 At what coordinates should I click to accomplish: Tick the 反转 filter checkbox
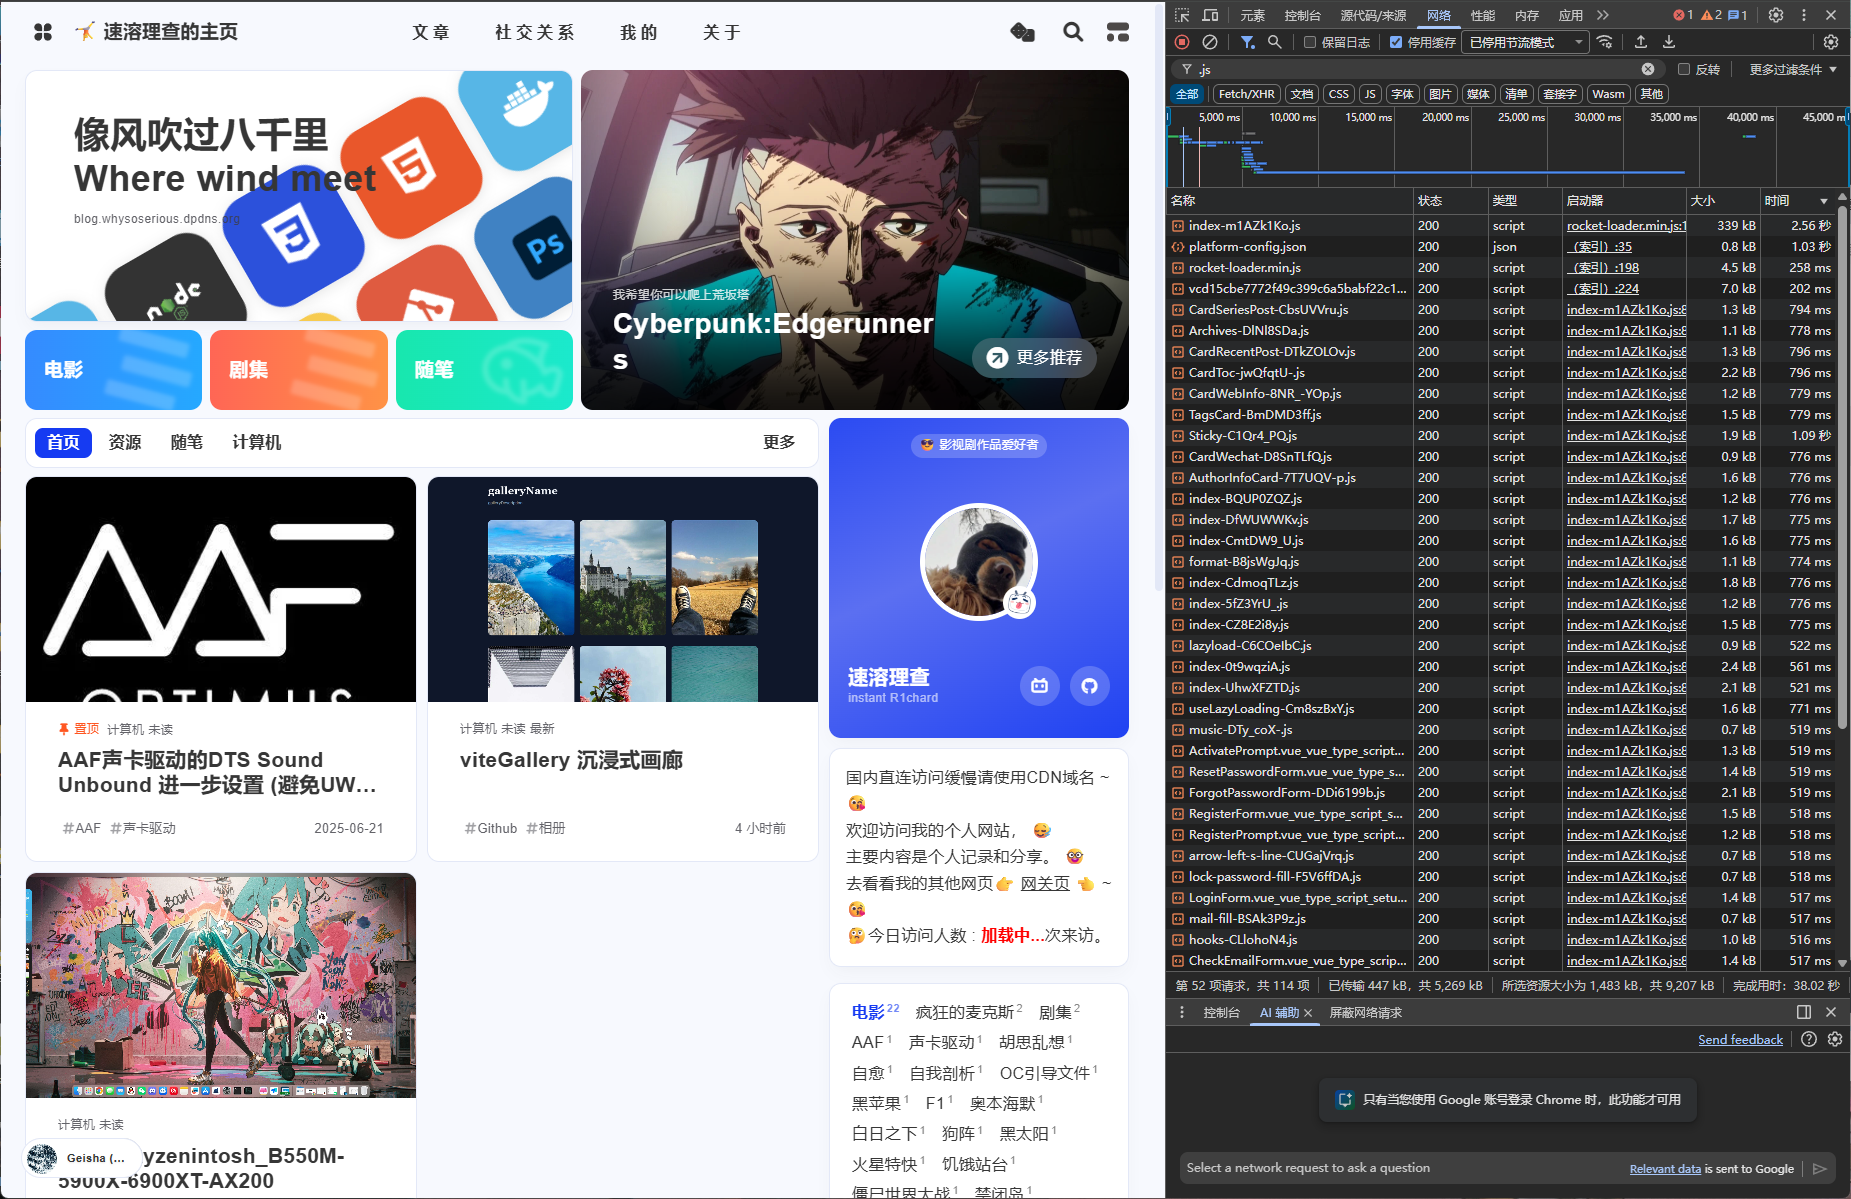(x=1684, y=69)
